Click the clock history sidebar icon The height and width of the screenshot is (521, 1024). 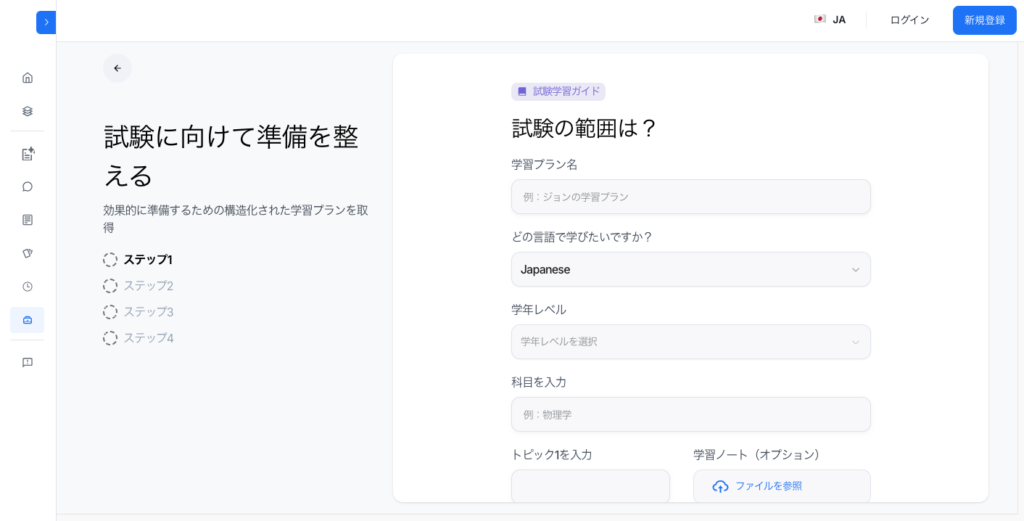tap(27, 287)
